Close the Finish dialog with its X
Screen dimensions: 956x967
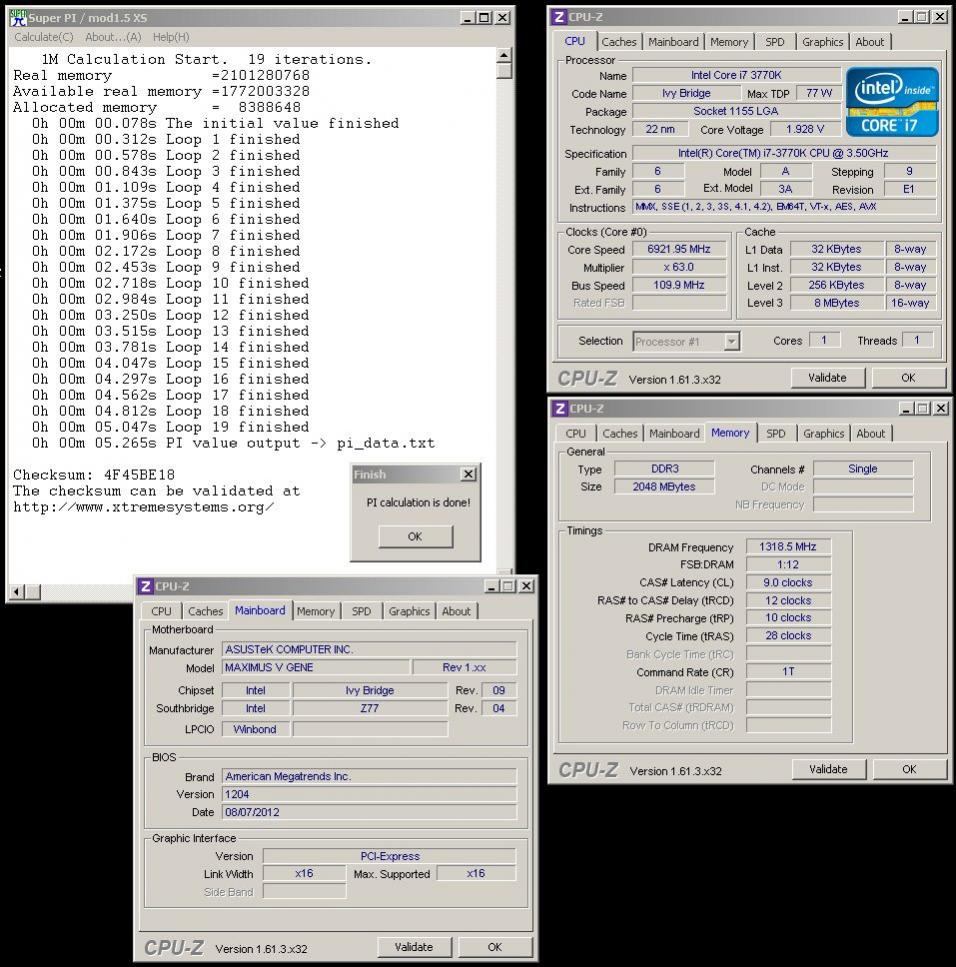tap(468, 474)
